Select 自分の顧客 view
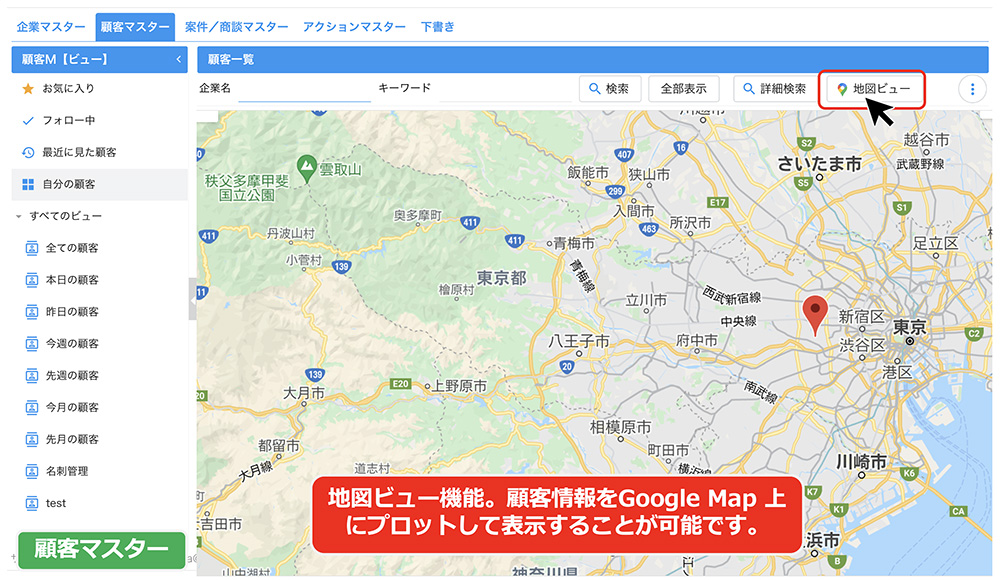This screenshot has height=580, width=1000. 68,184
